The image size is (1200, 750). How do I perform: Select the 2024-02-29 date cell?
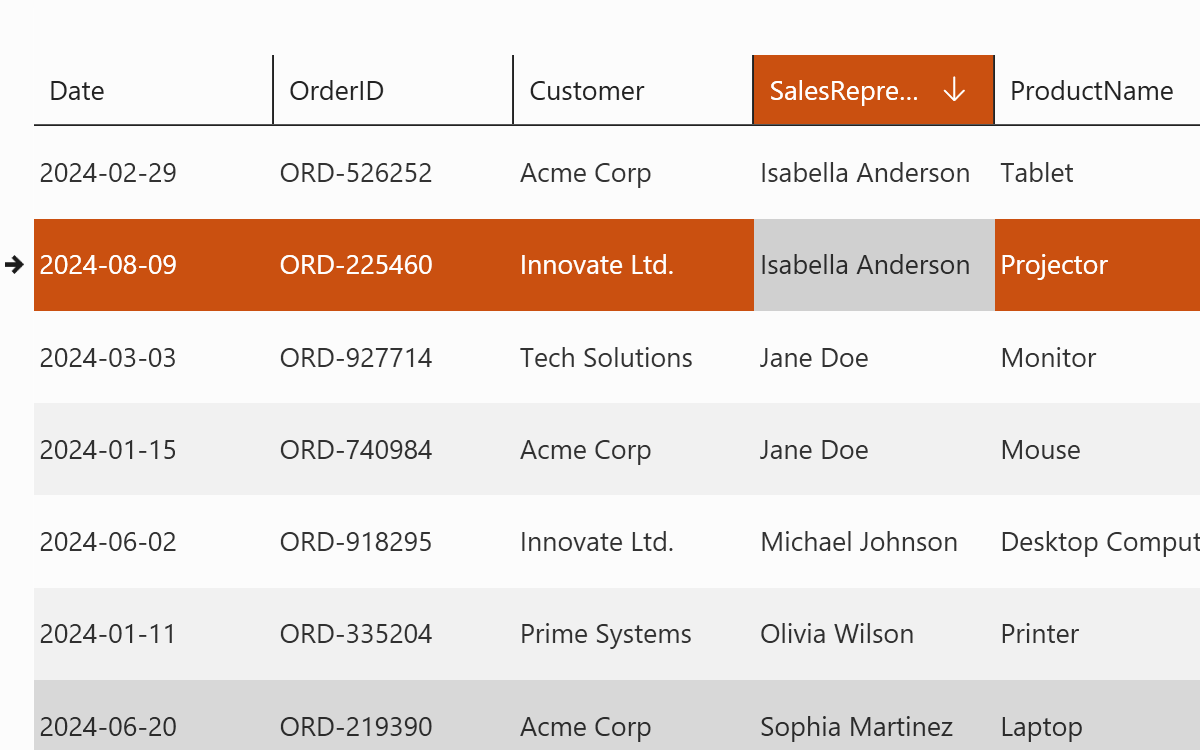[x=108, y=173]
